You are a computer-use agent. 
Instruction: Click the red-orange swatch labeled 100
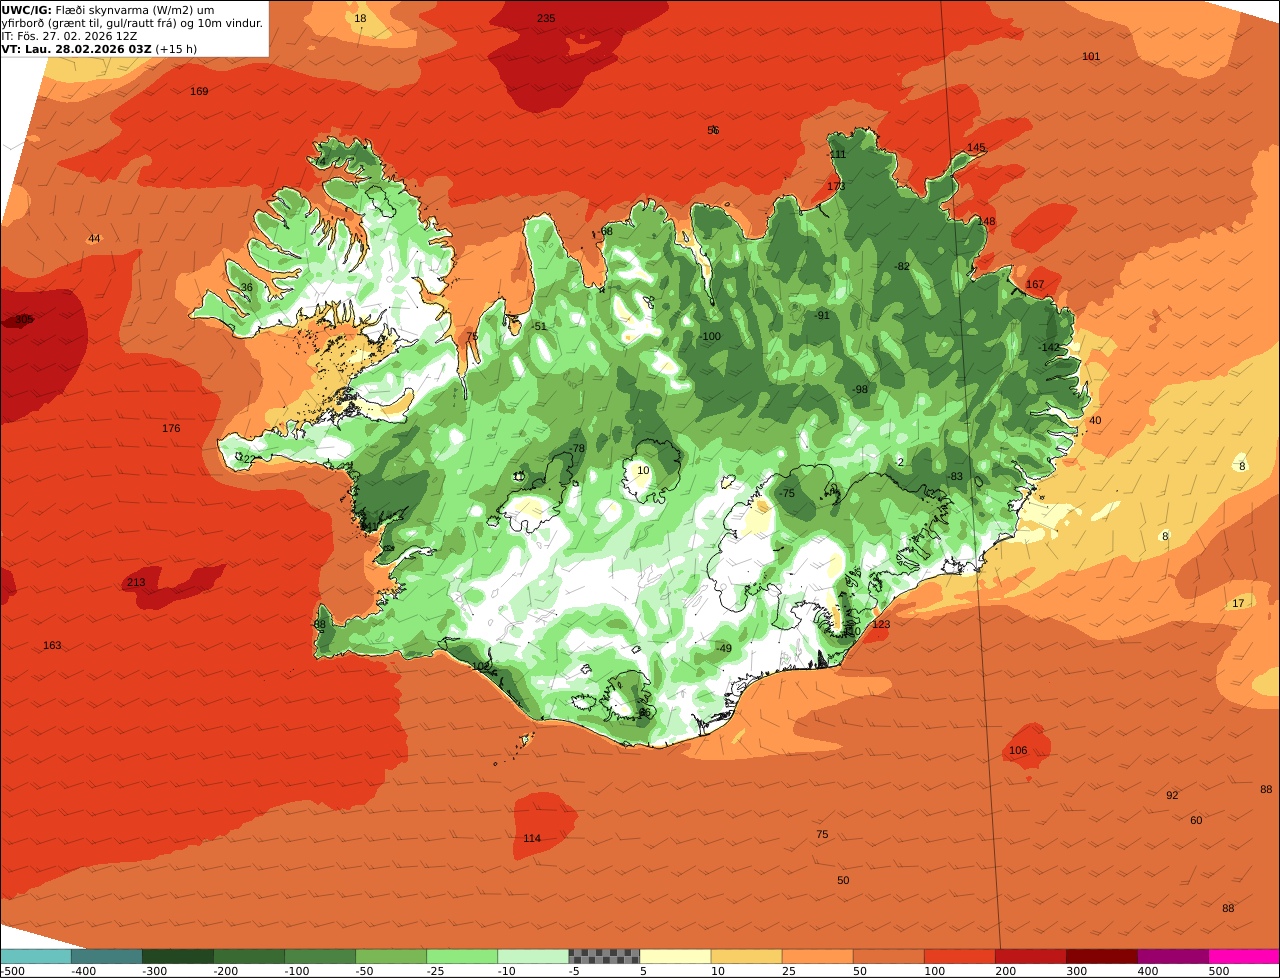point(959,956)
